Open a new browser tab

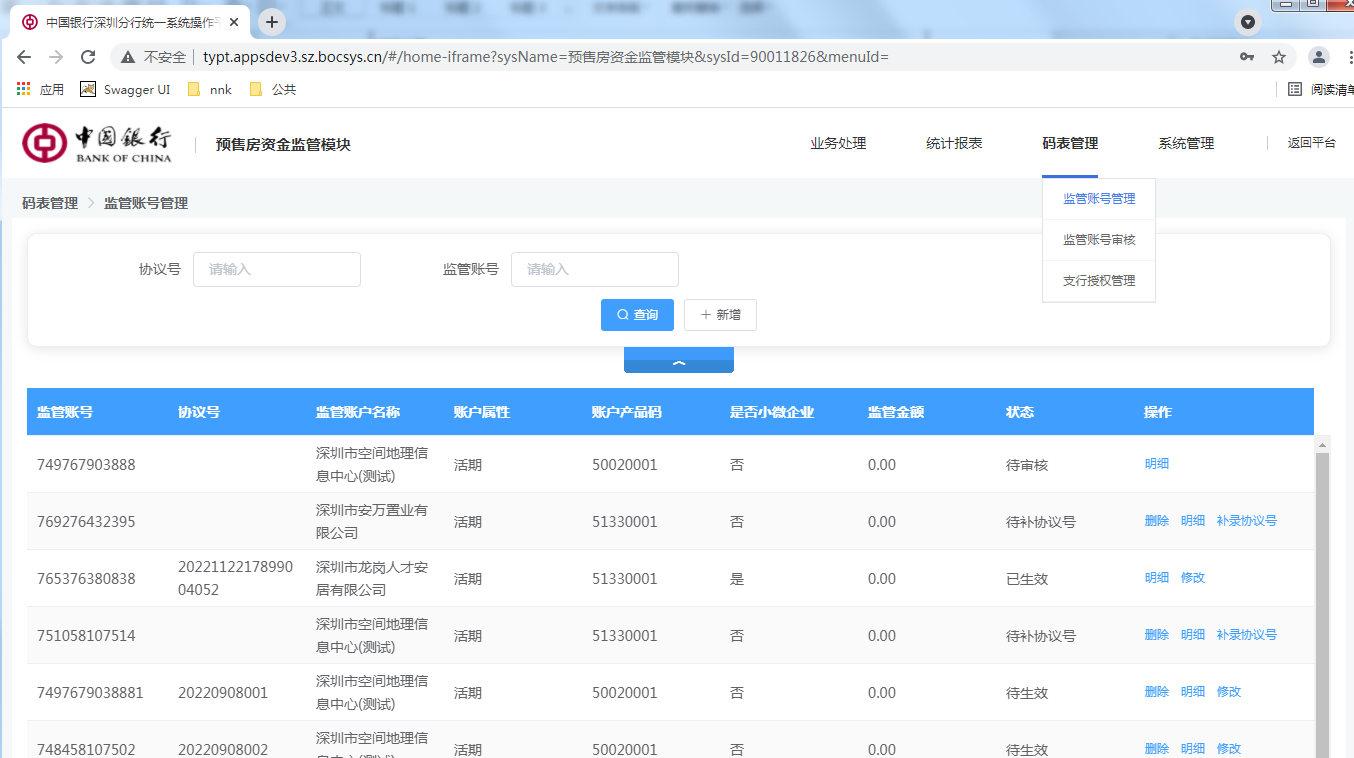click(271, 22)
